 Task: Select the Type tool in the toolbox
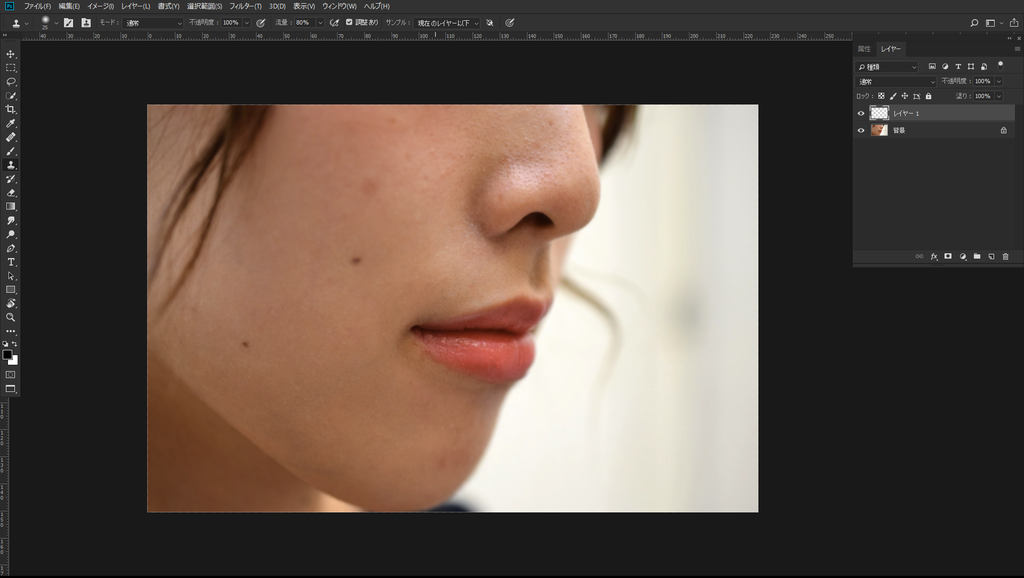[x=10, y=262]
